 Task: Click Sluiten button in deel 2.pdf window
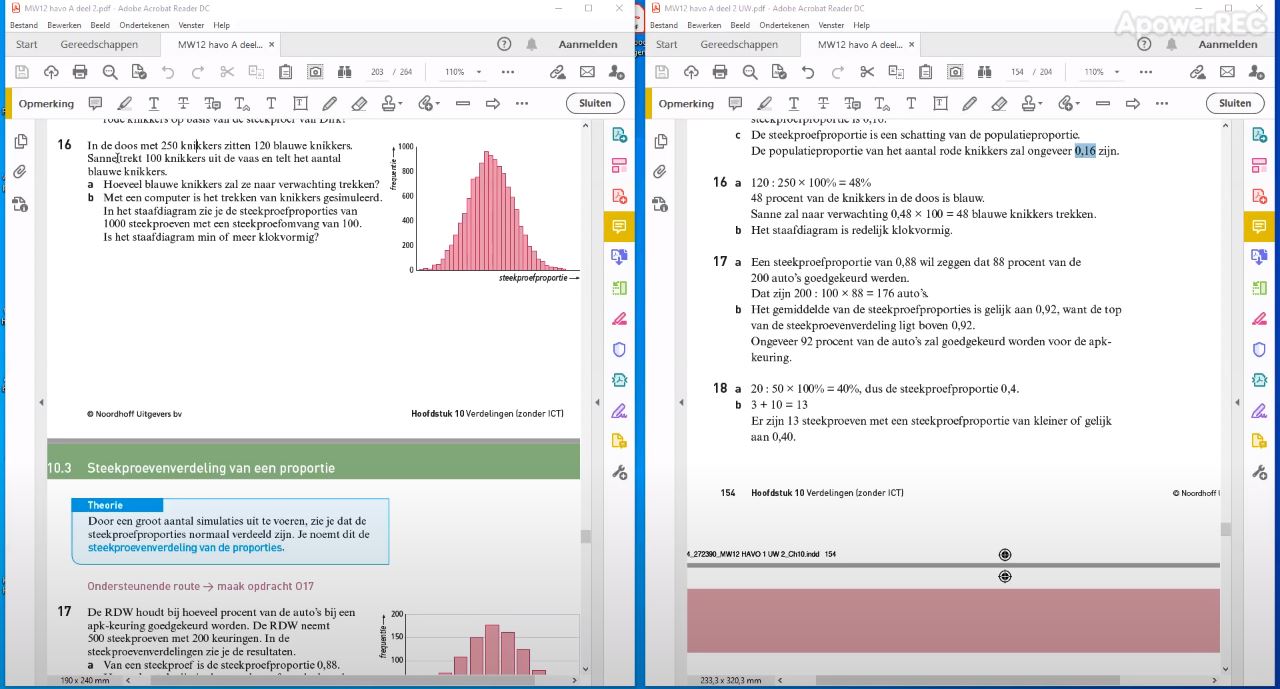tap(595, 103)
